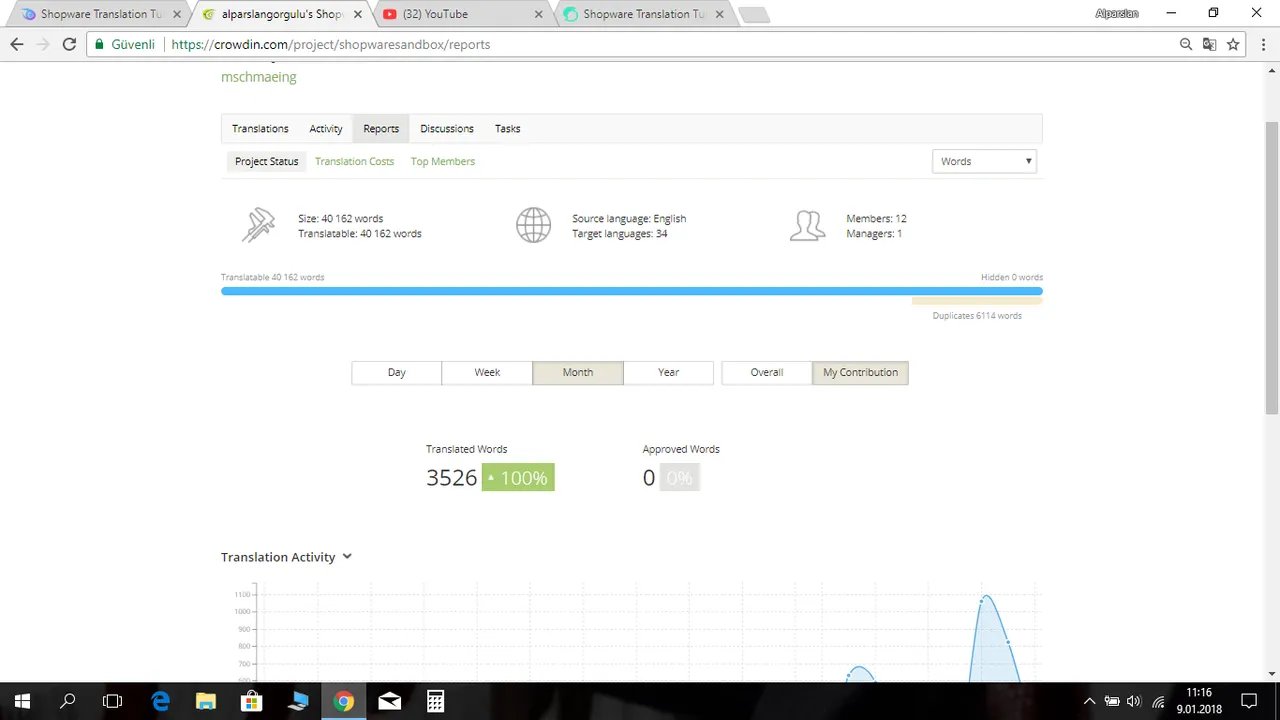
Task: Switch to the (32) YouTube tab
Action: 463,14
